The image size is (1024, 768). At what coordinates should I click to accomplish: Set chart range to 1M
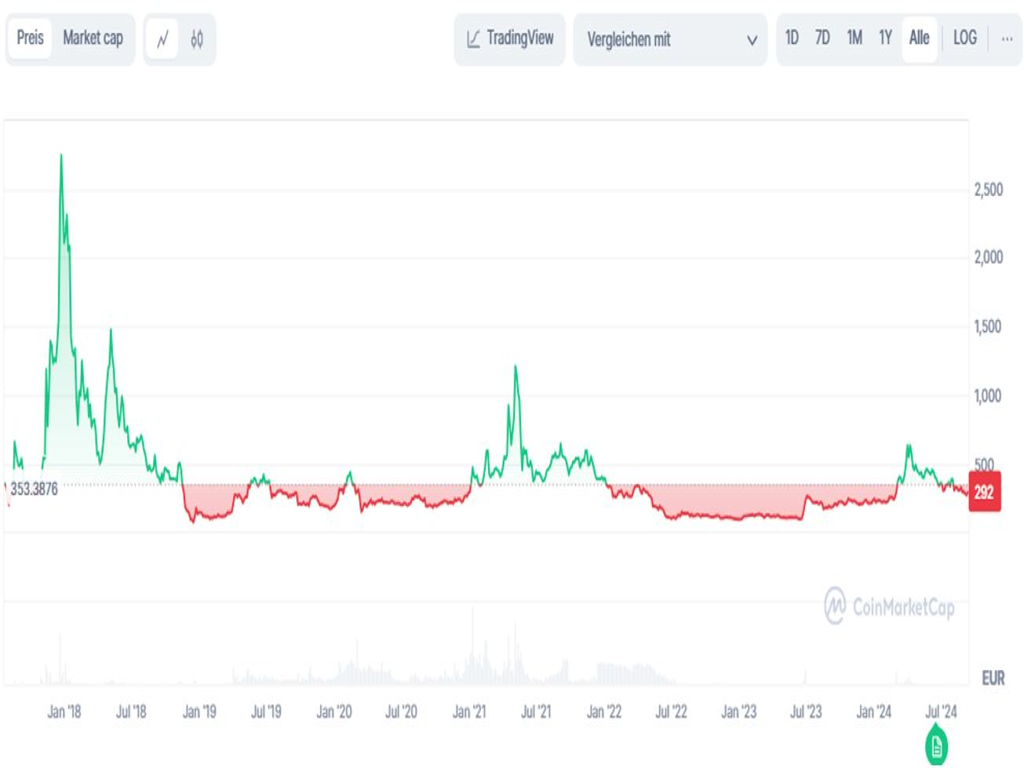point(854,39)
